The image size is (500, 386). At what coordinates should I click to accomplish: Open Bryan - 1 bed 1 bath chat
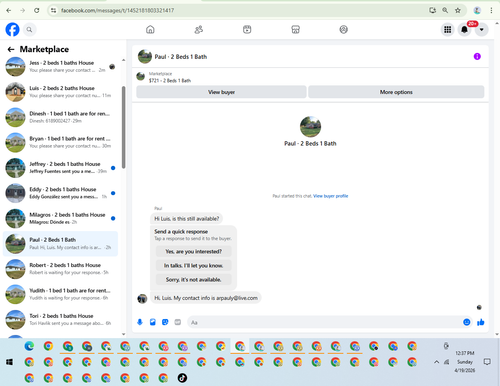[x=60, y=142]
